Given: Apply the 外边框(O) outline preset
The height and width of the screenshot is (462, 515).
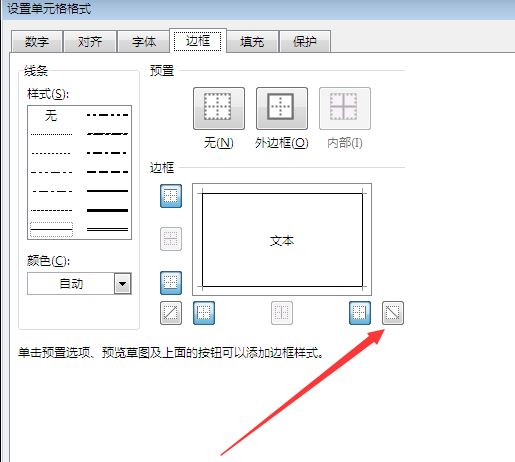Looking at the screenshot, I should 282,108.
